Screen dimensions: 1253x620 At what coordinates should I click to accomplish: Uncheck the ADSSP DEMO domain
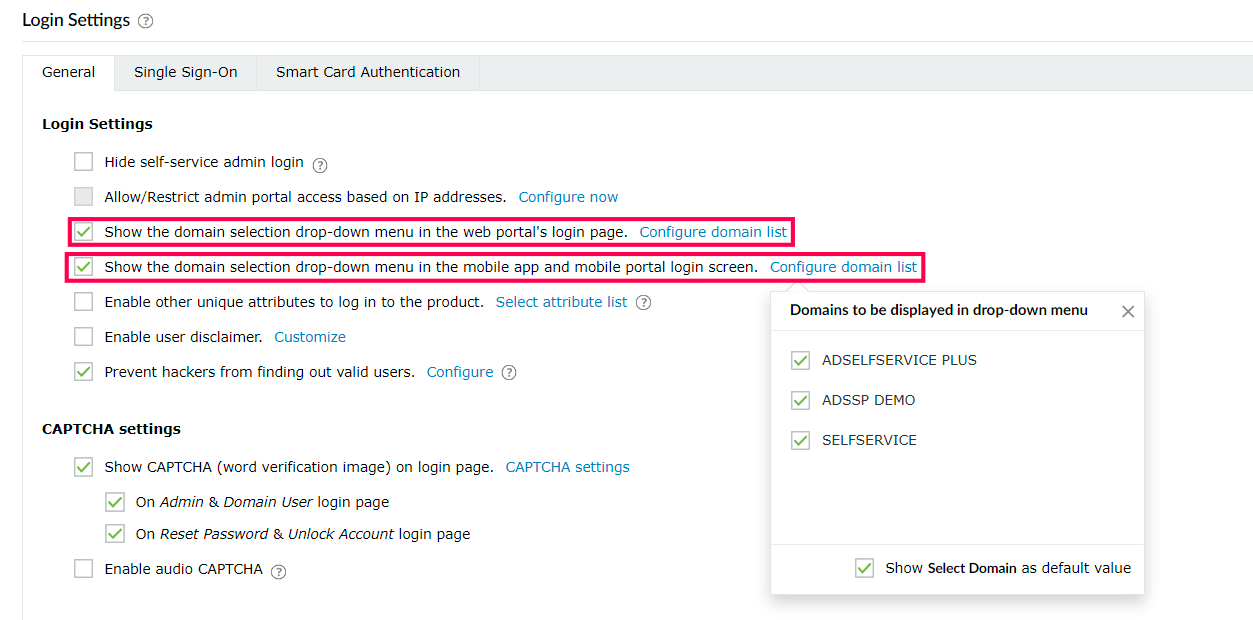point(800,400)
